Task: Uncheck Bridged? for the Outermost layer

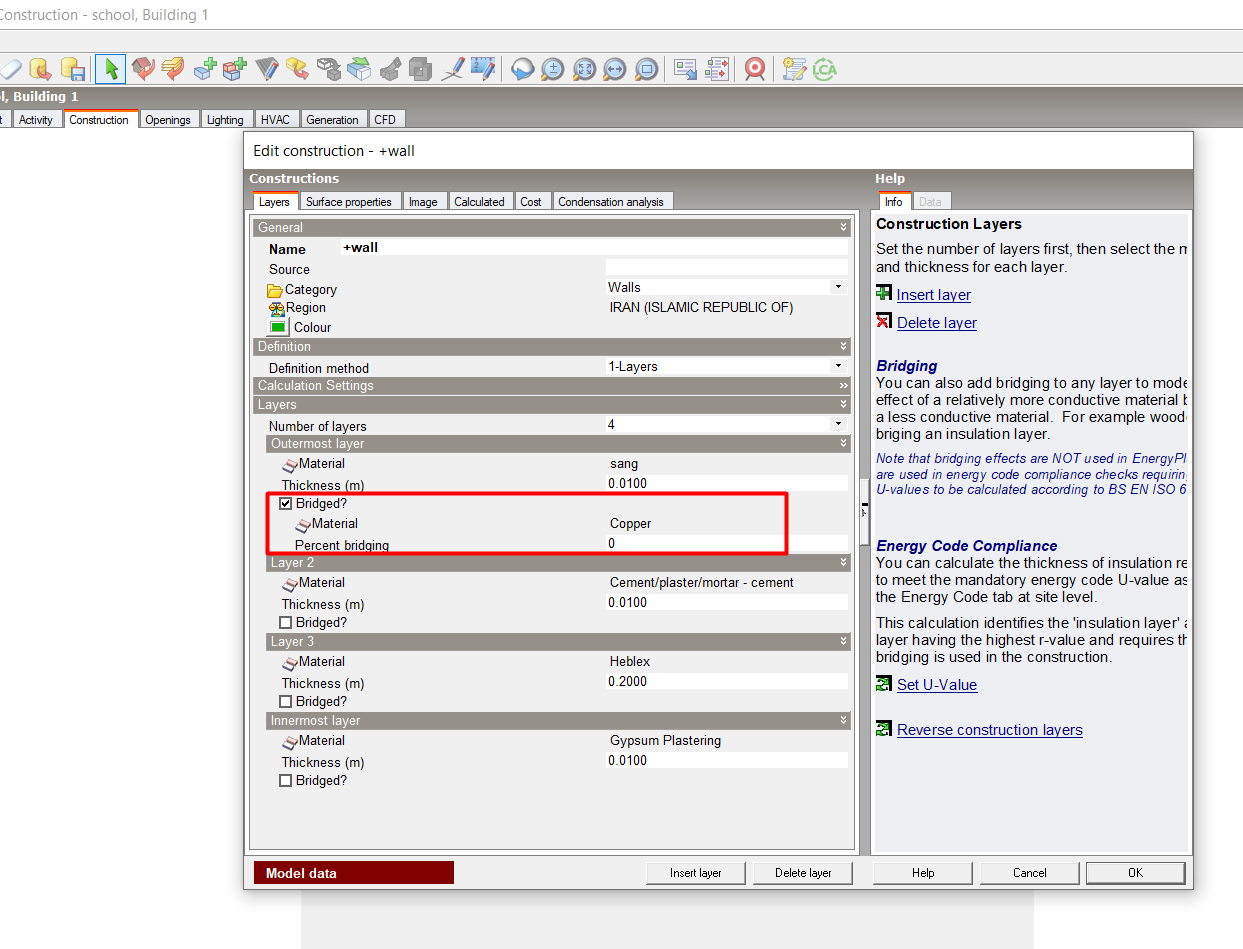Action: click(x=286, y=504)
